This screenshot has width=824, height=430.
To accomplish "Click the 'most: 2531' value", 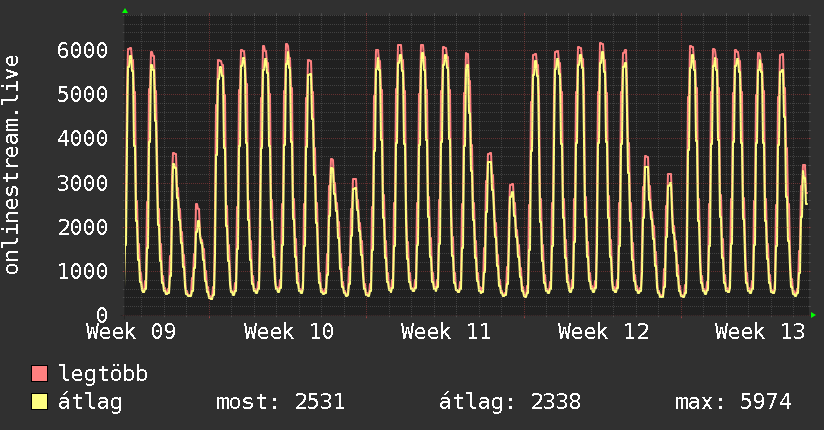I will [x=280, y=402].
